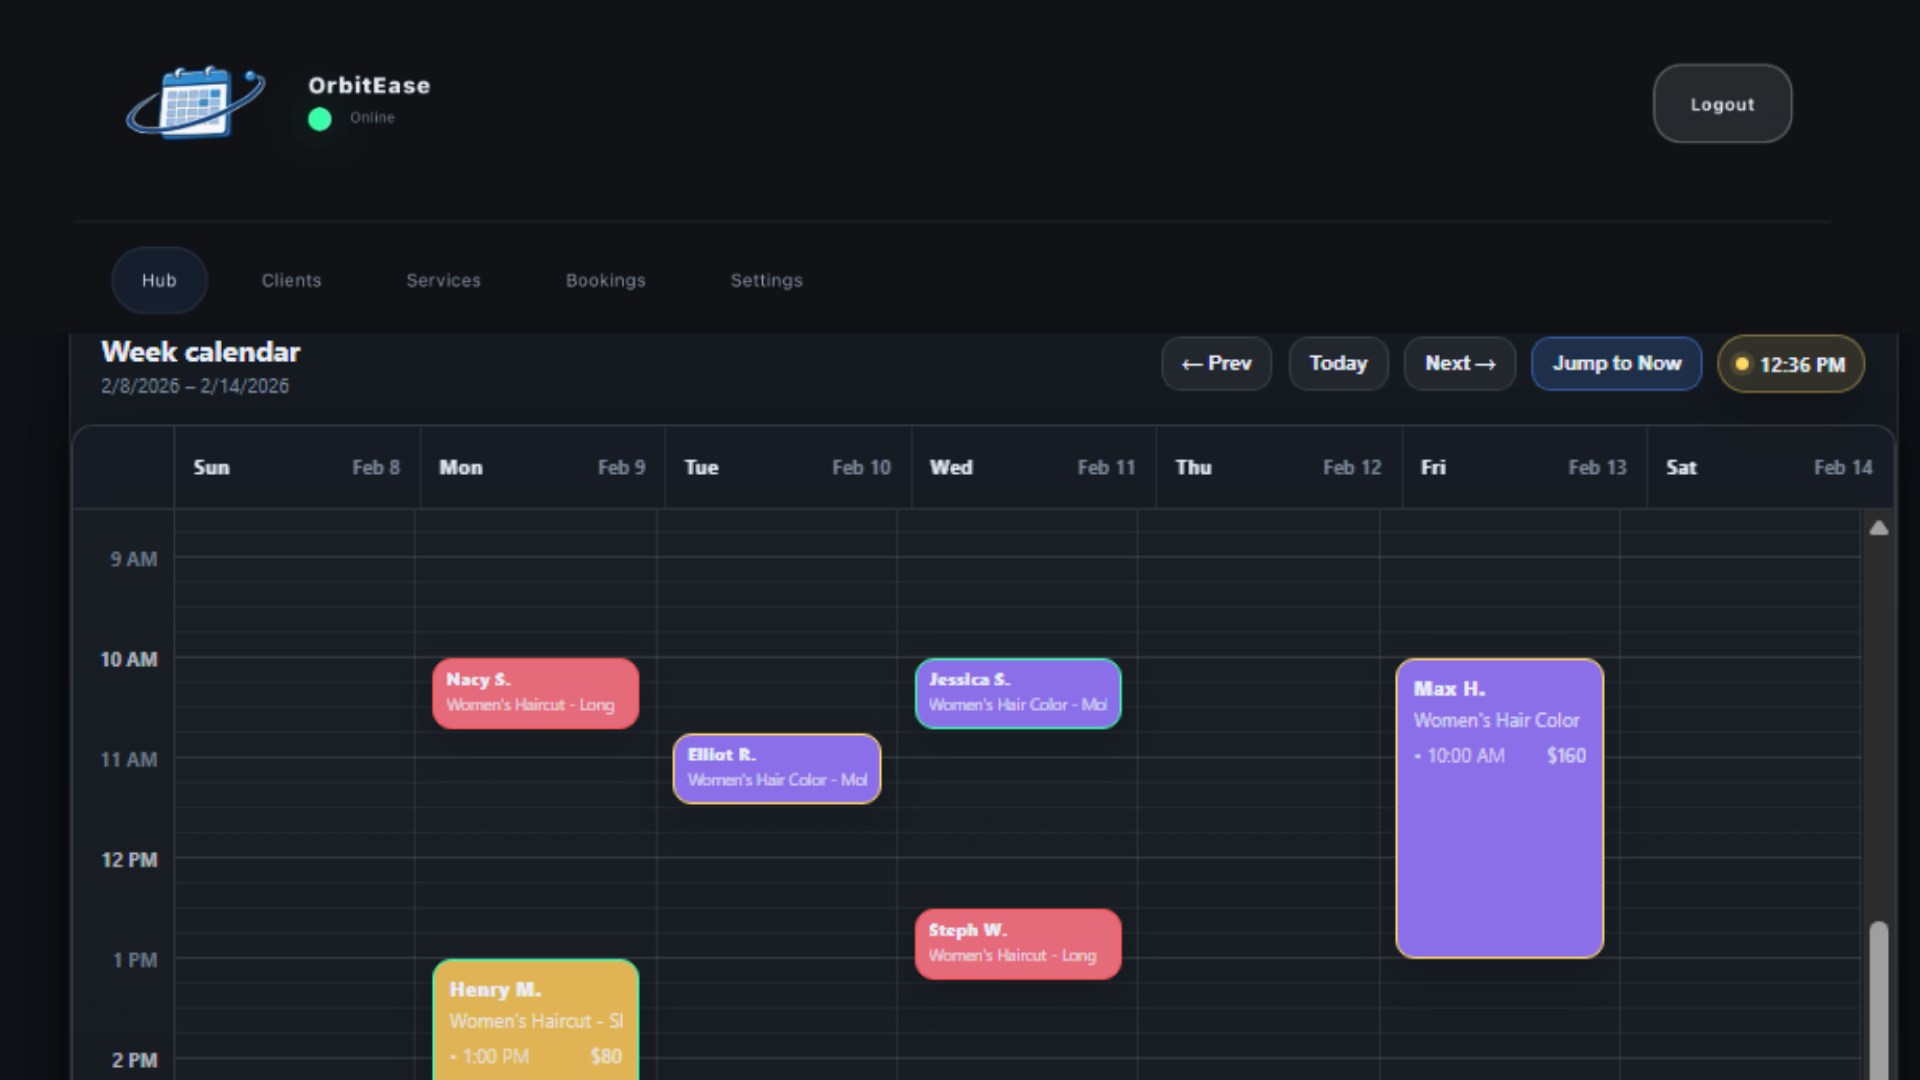Open Jessica S. hair color appointment
The image size is (1920, 1080).
point(1018,693)
